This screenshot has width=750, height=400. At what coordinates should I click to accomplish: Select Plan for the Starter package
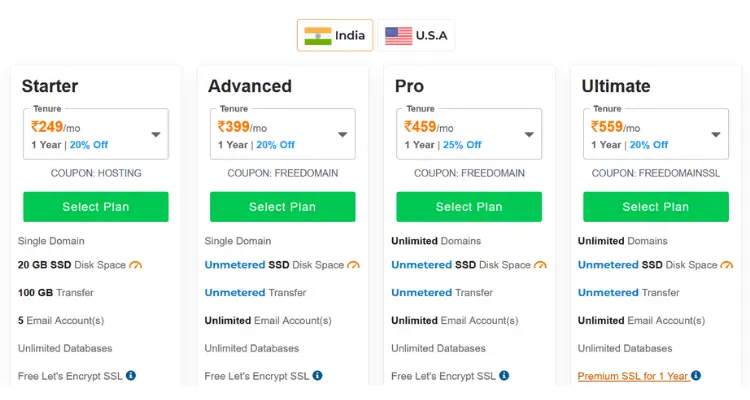pyautogui.click(x=96, y=207)
